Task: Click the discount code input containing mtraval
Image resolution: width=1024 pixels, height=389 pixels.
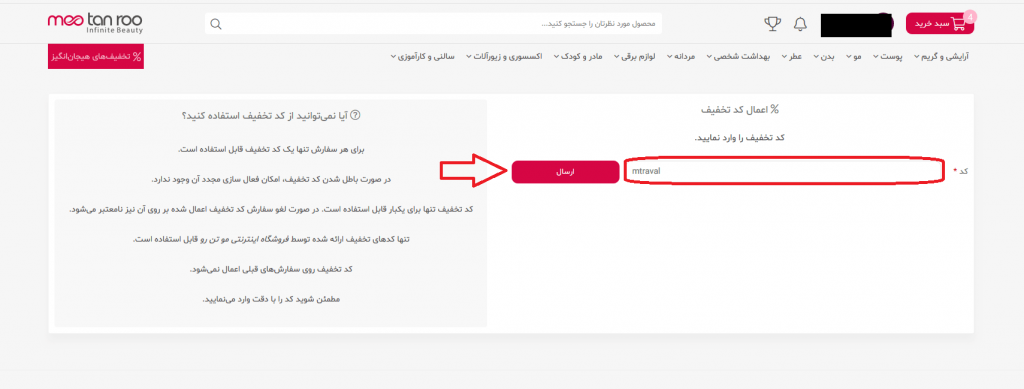Action: [783, 172]
